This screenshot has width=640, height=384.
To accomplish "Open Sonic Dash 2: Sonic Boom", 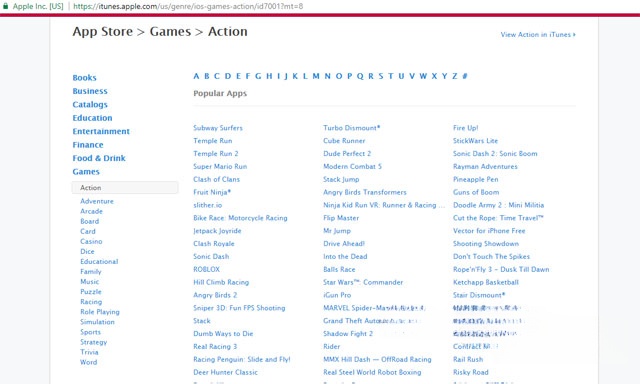I will (x=495, y=153).
